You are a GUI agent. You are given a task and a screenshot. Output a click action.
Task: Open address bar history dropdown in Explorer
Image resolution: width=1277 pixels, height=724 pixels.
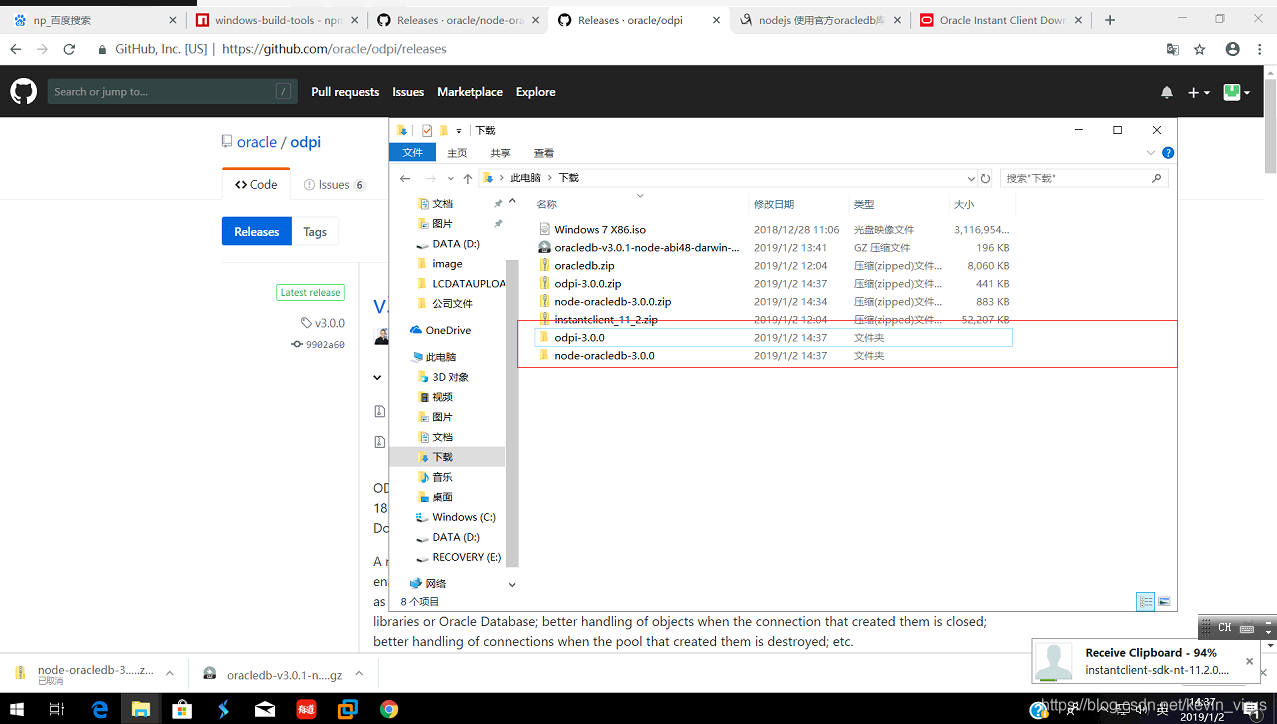tap(971, 178)
